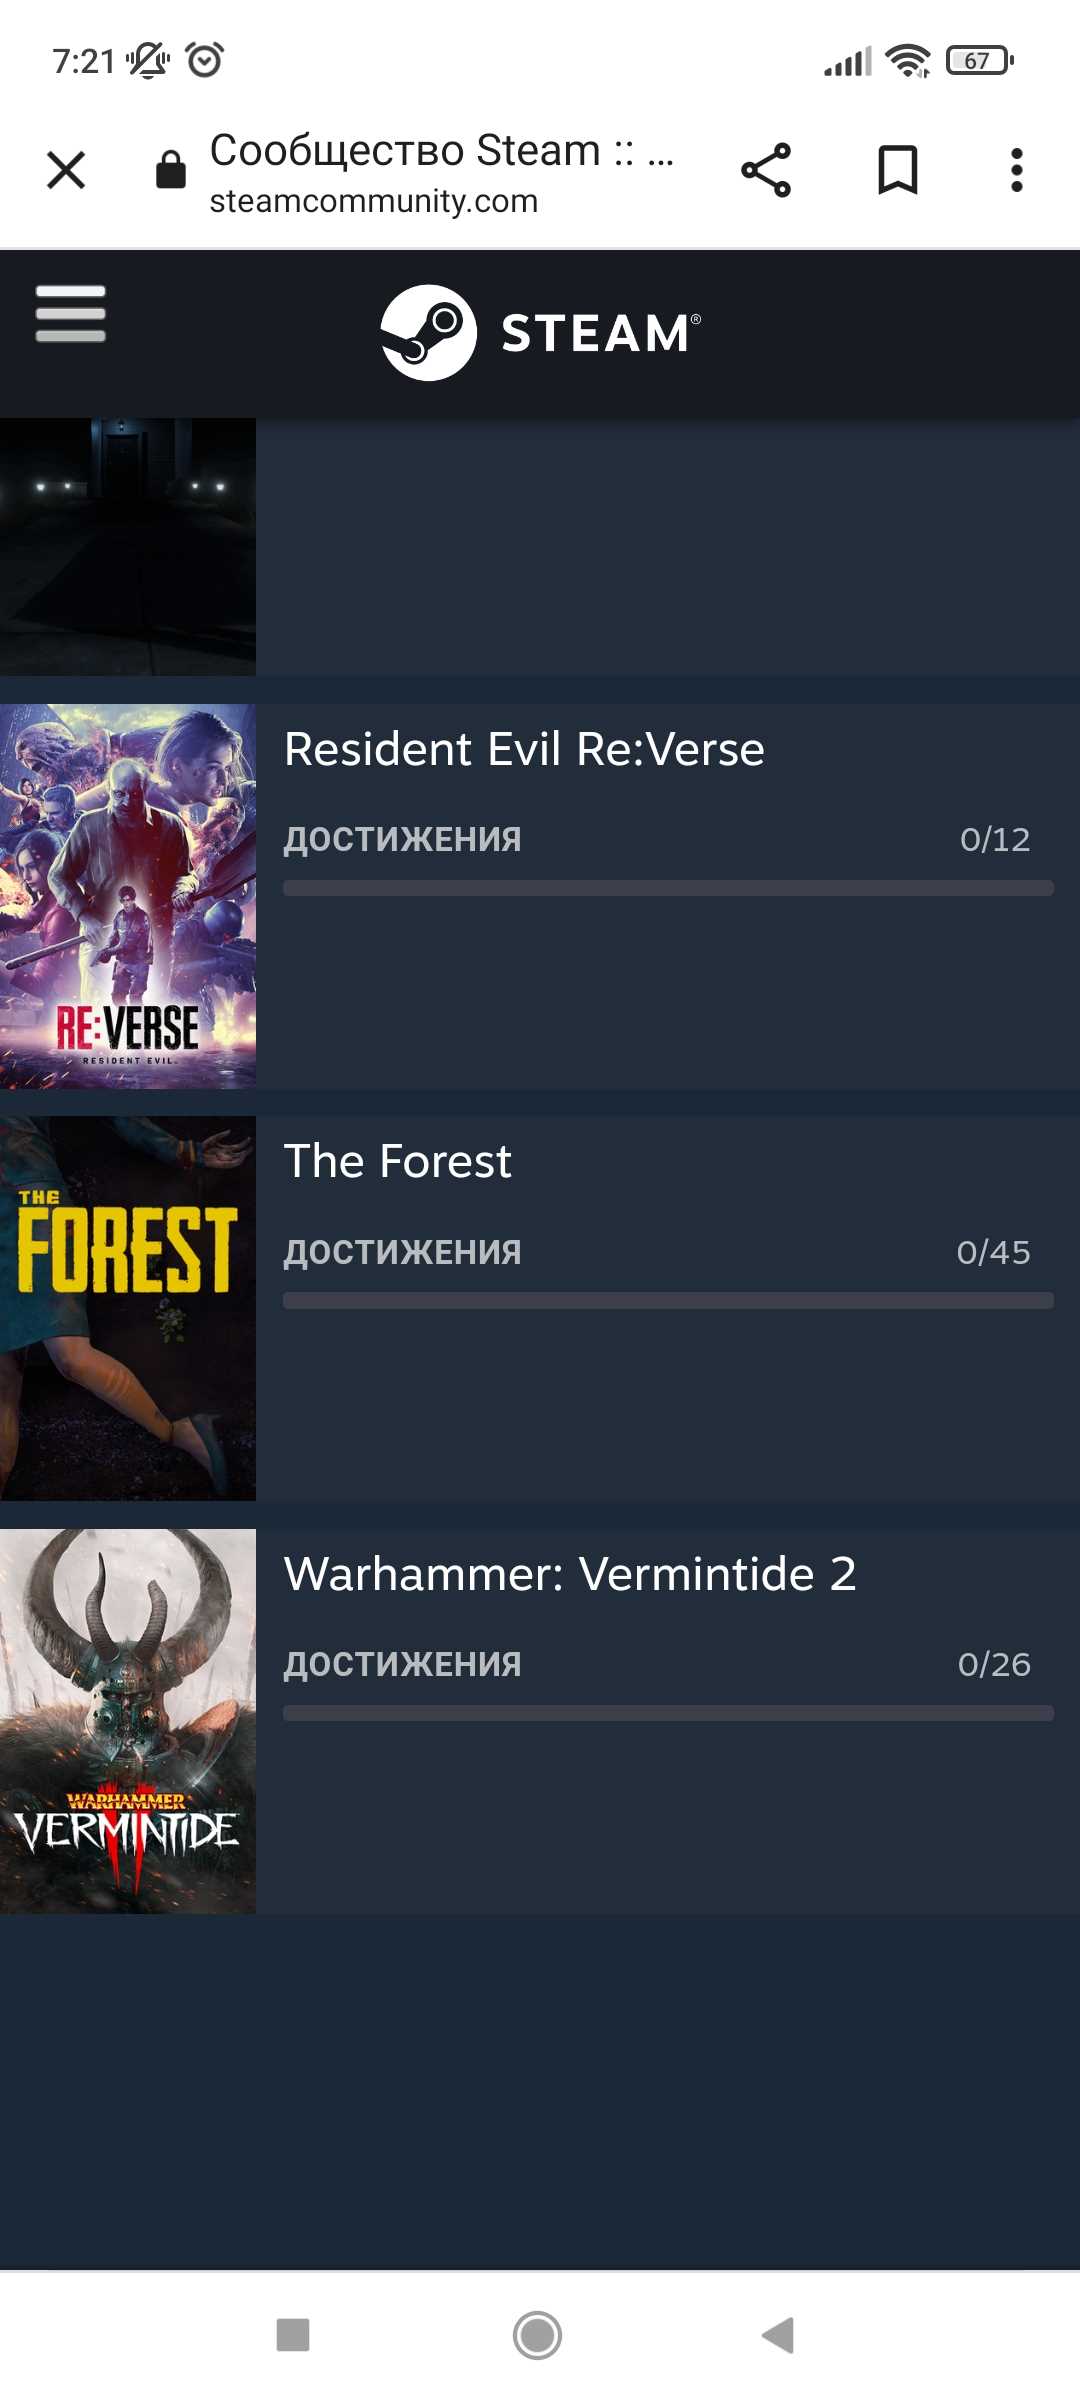Tap The Forest cover art
The image size is (1080, 2400).
[128, 1308]
